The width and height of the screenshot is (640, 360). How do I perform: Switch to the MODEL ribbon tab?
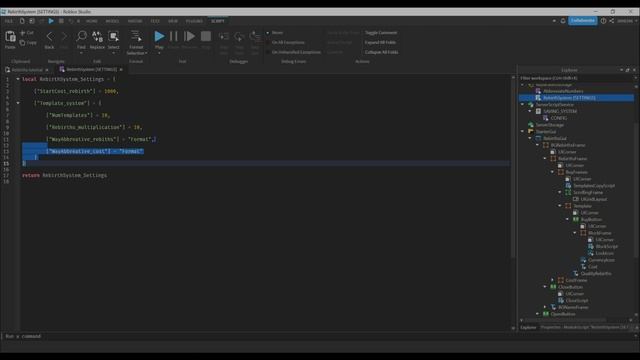tap(112, 21)
